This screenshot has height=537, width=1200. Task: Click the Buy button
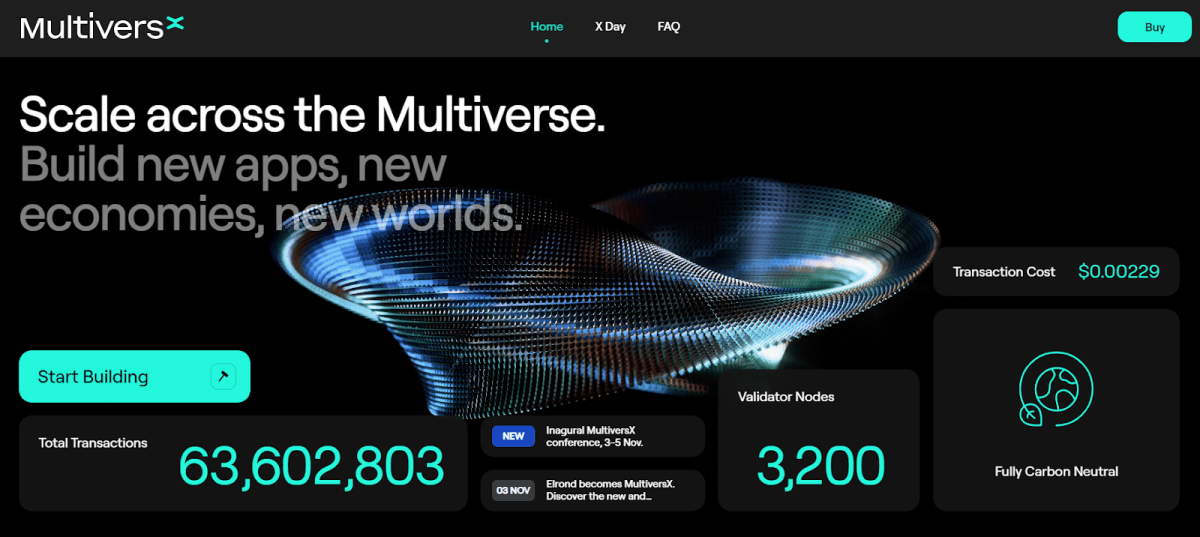click(1155, 27)
